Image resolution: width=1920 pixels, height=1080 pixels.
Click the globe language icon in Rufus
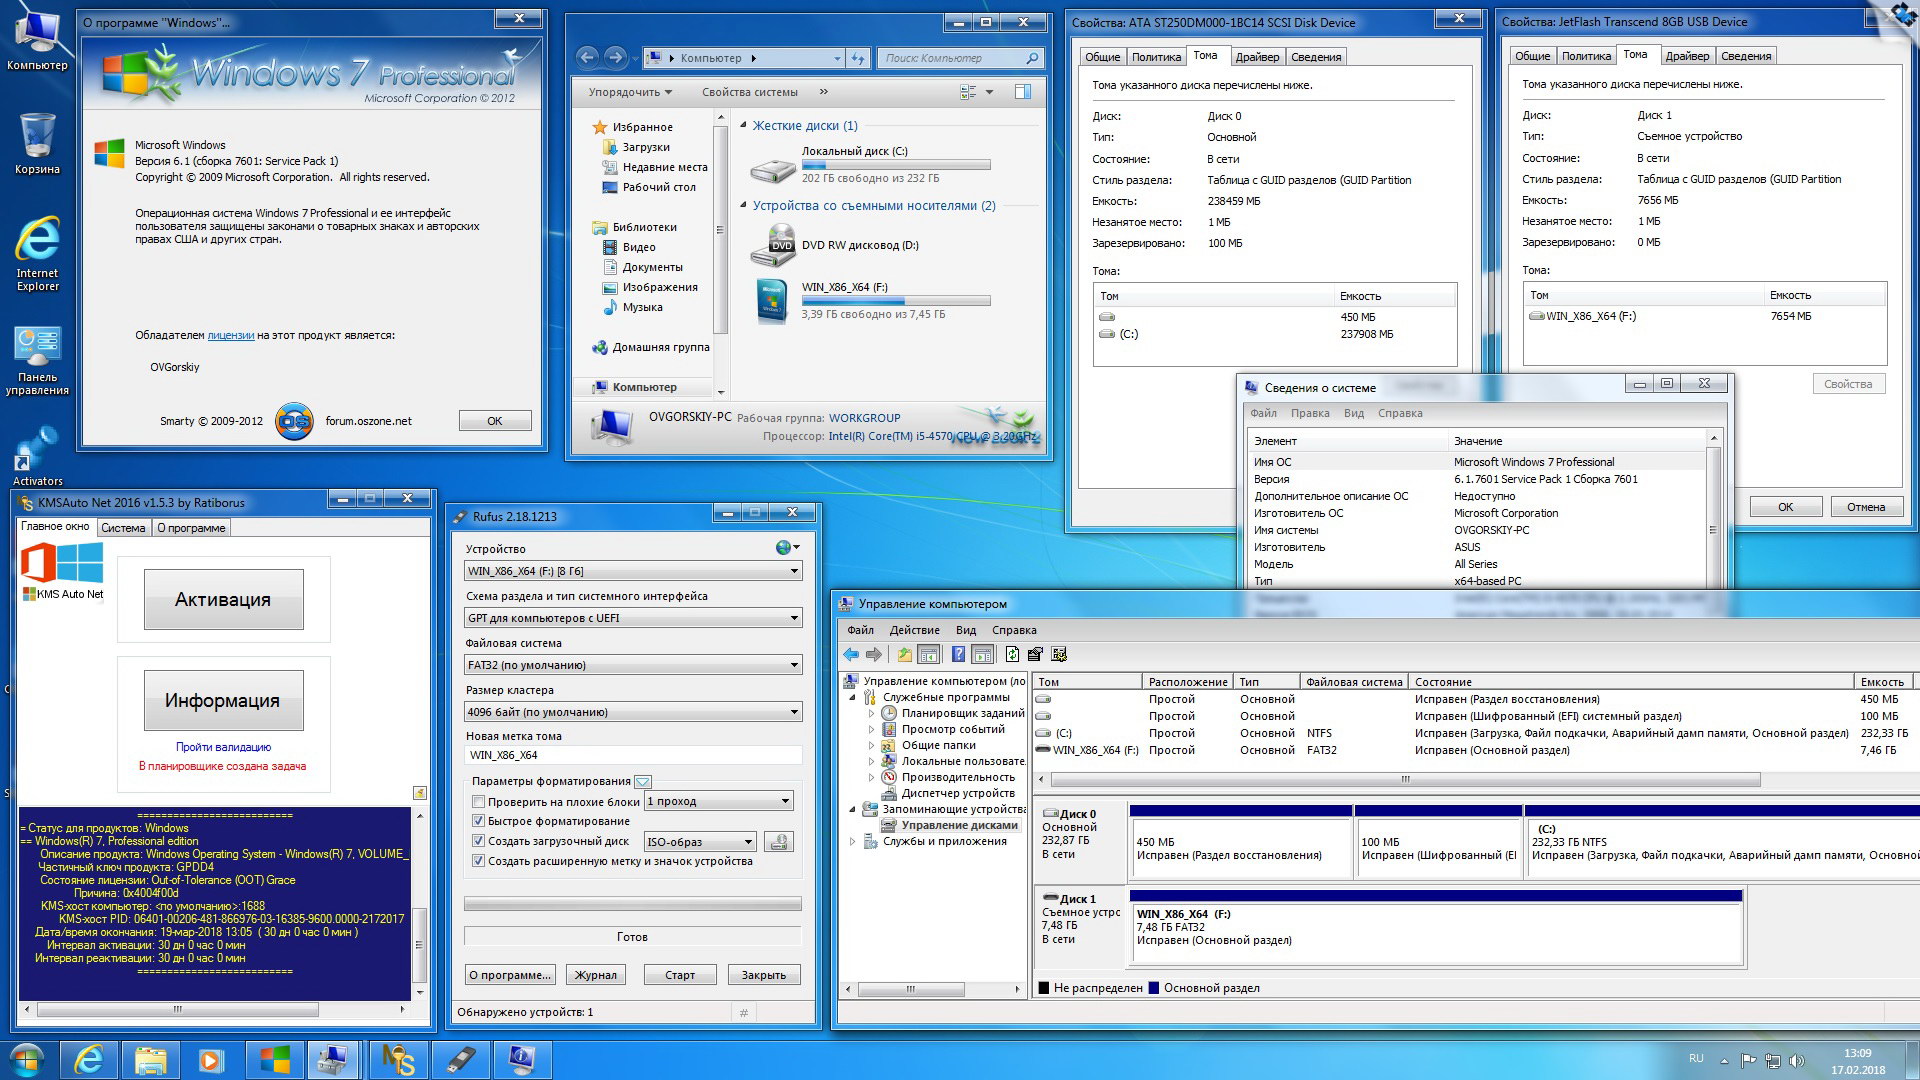784,548
